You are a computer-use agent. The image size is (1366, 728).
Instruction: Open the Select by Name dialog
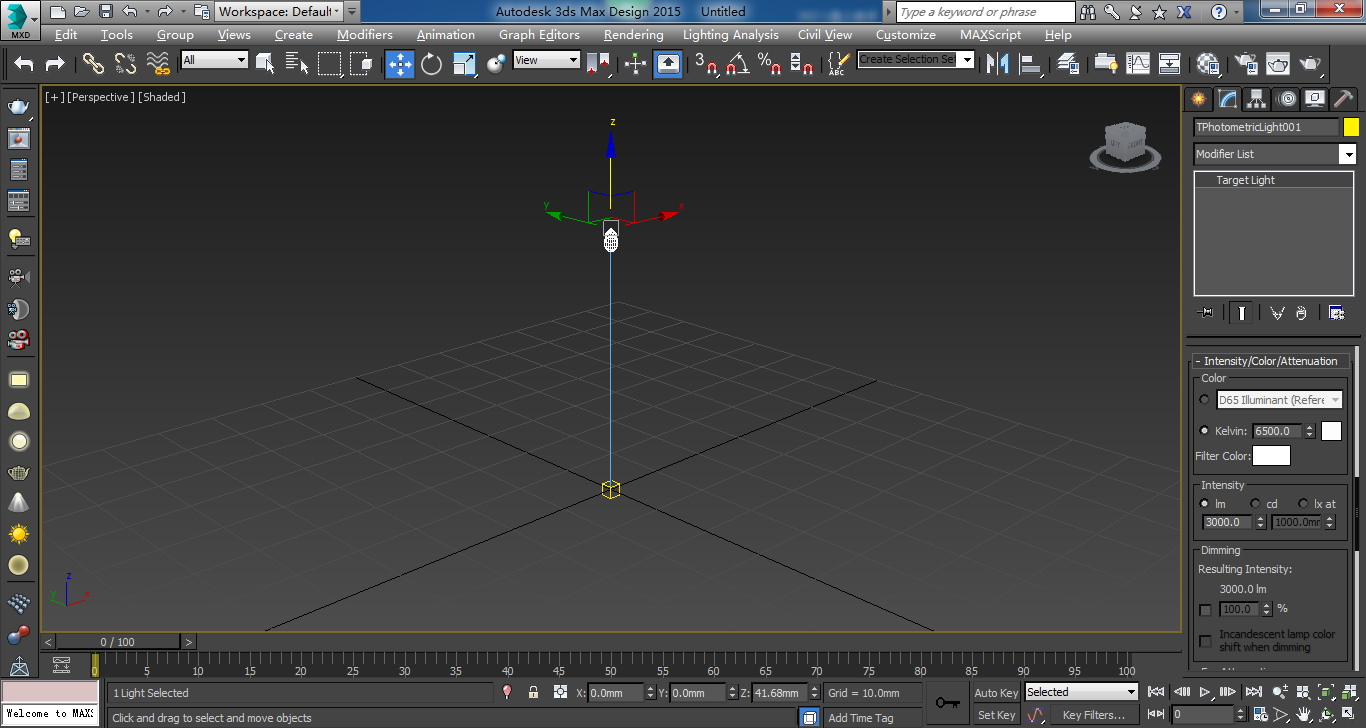(x=297, y=63)
